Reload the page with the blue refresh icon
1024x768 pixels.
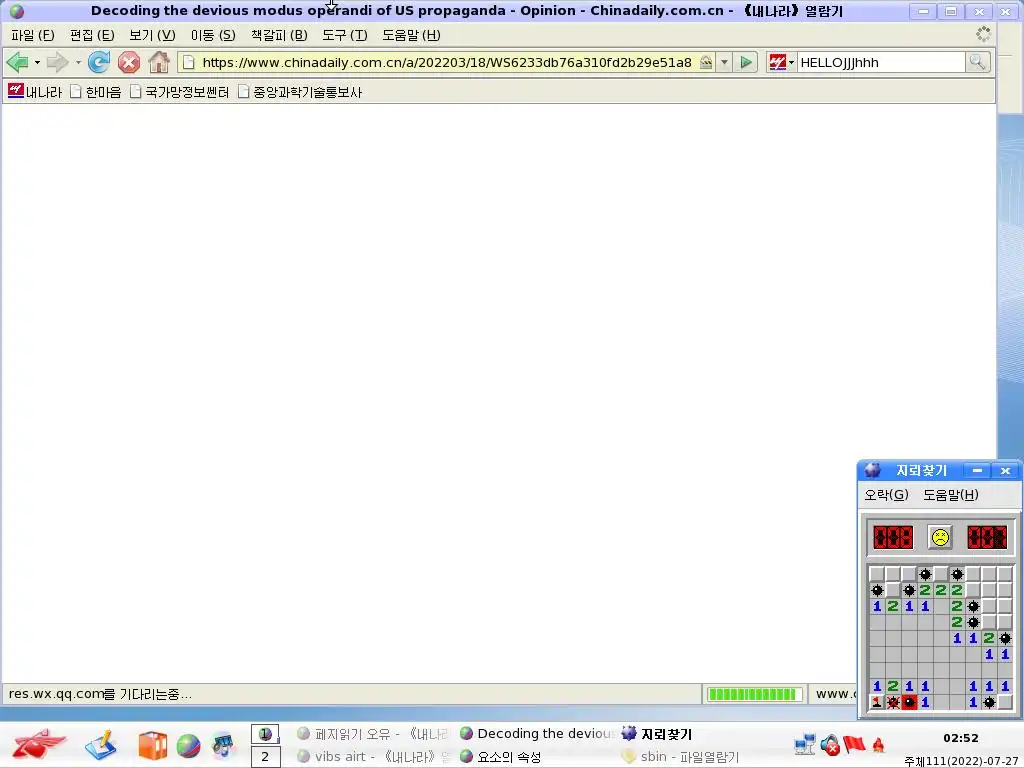pos(99,63)
